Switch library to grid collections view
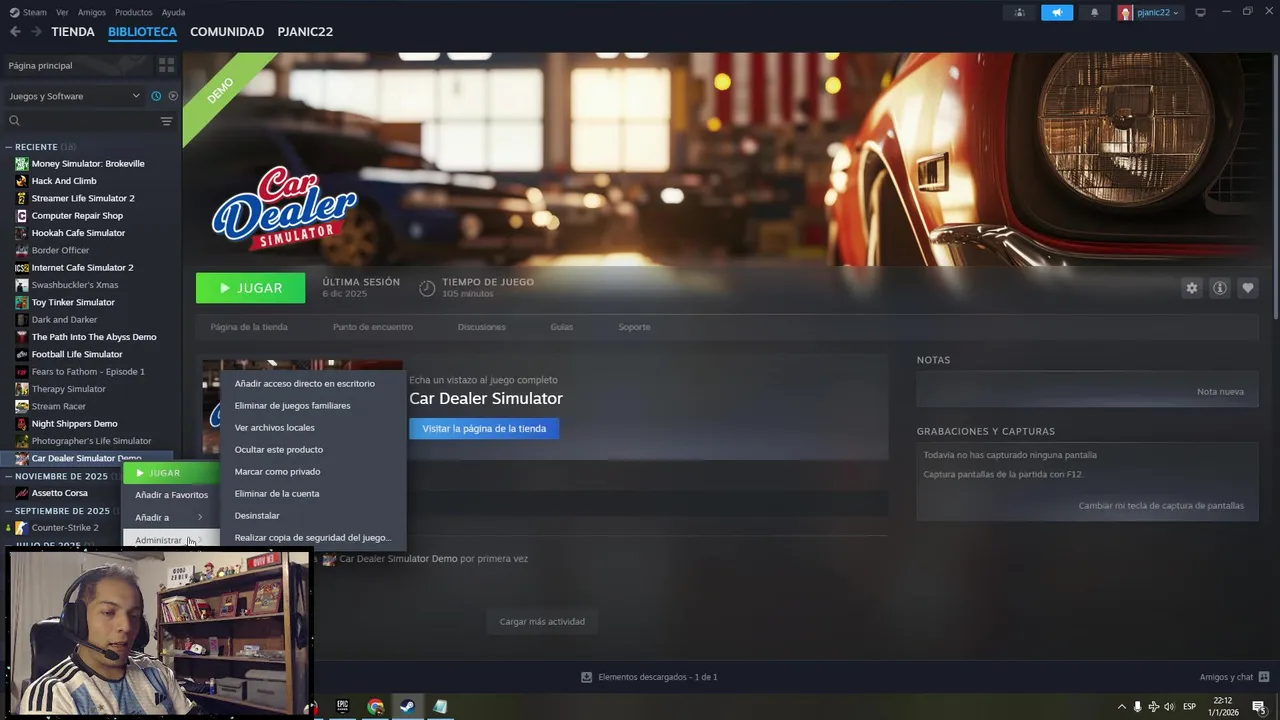The height and width of the screenshot is (720, 1280). pos(166,65)
